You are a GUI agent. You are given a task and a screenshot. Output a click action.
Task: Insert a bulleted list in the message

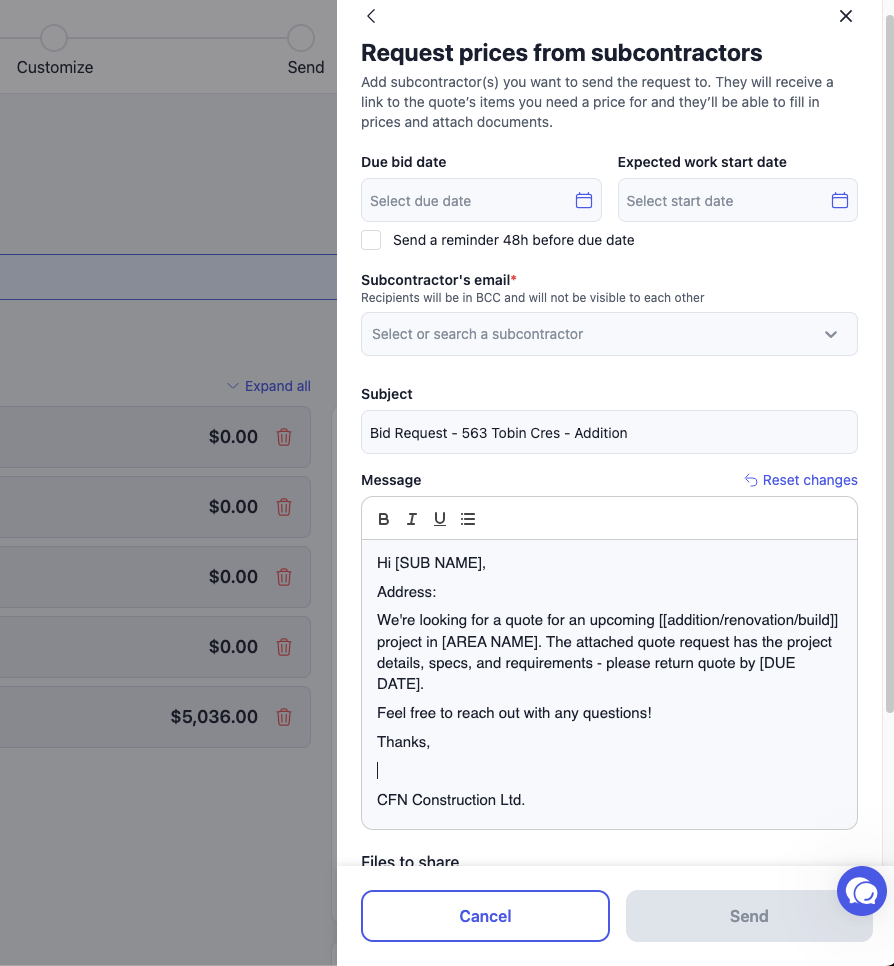point(468,519)
